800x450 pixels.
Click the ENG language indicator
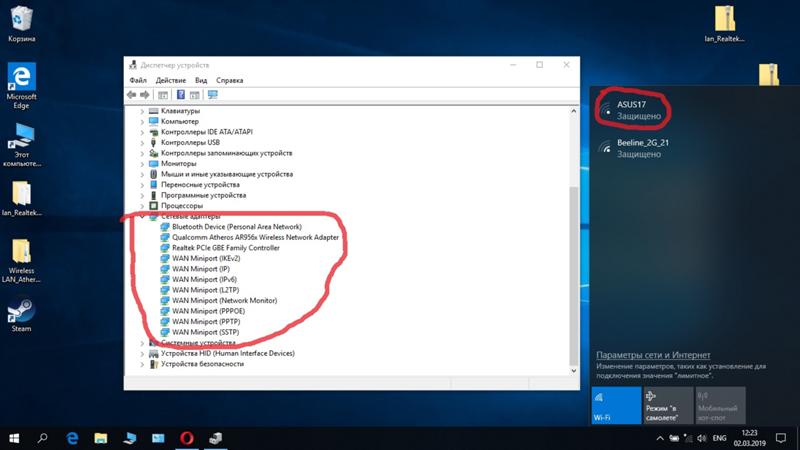tap(719, 438)
